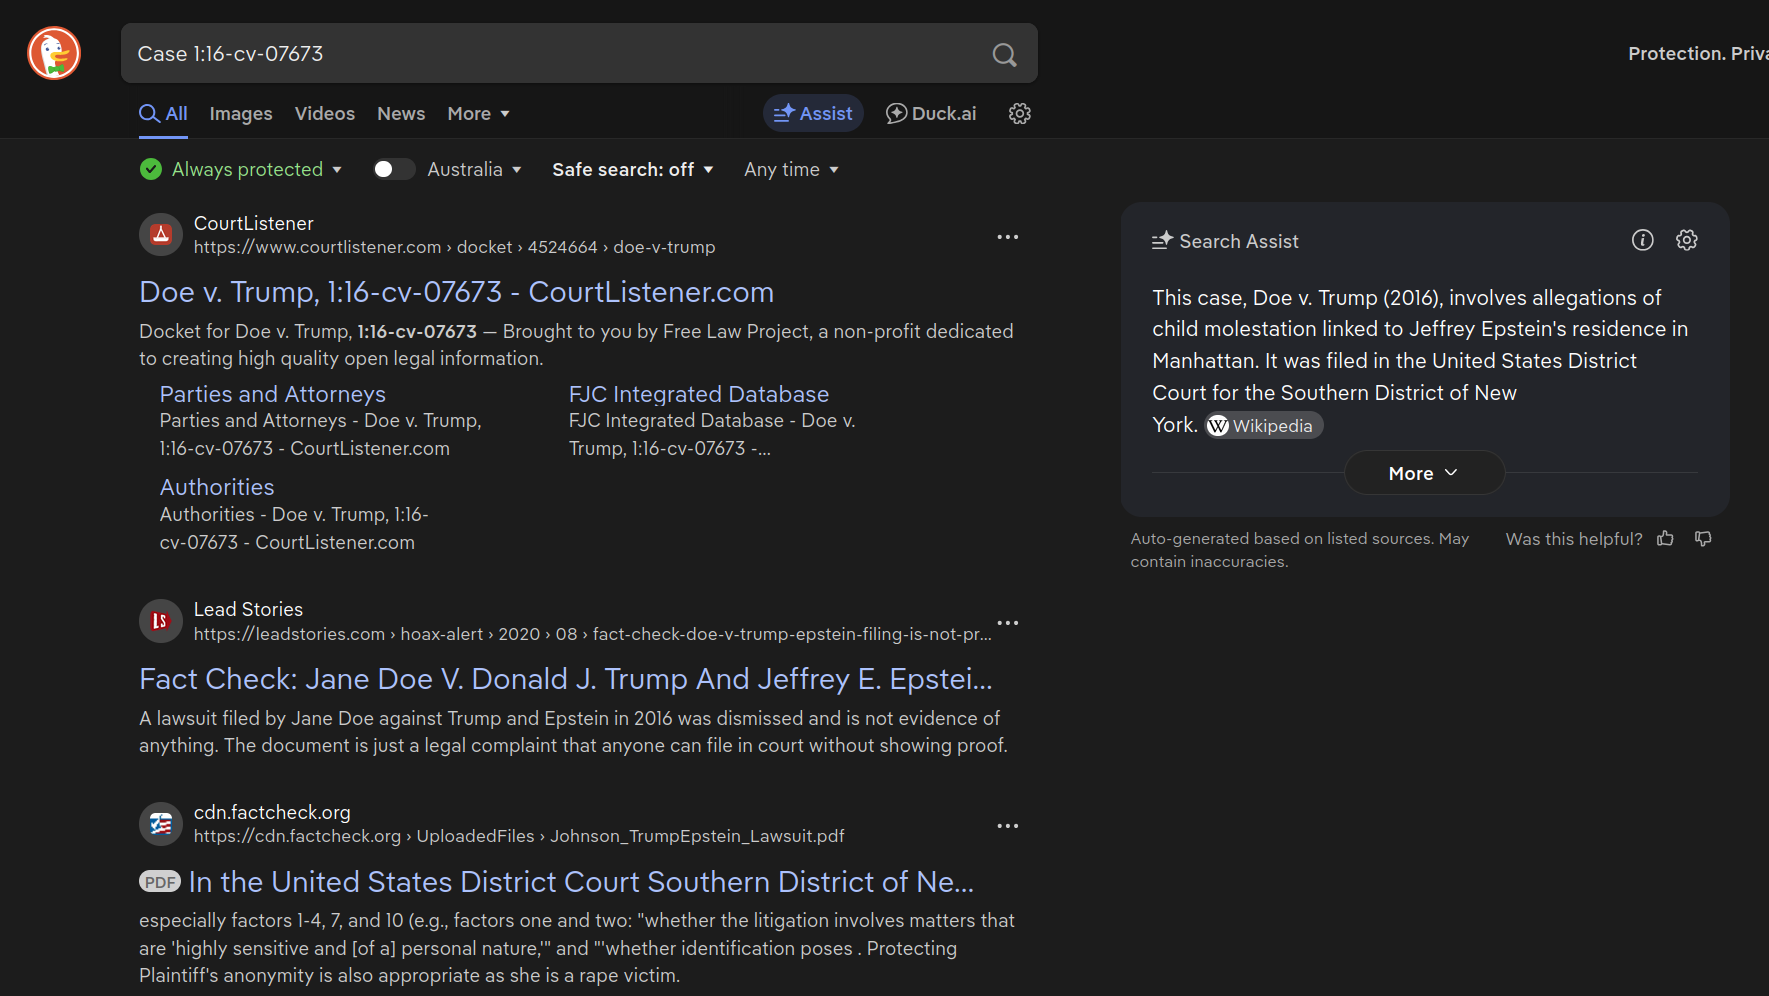Switch to the News tab
The image size is (1769, 996).
[x=401, y=114]
